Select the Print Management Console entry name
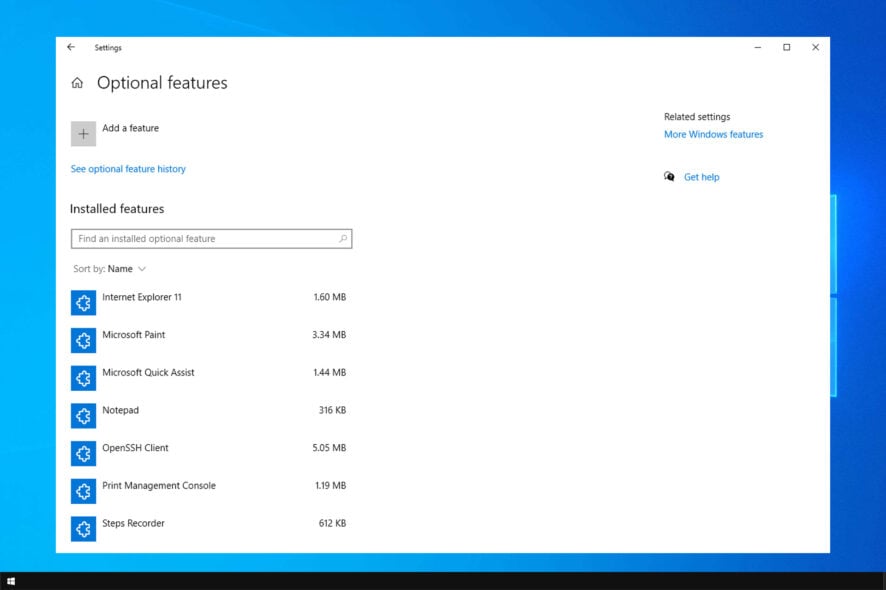The height and width of the screenshot is (590, 886). pyautogui.click(x=159, y=485)
